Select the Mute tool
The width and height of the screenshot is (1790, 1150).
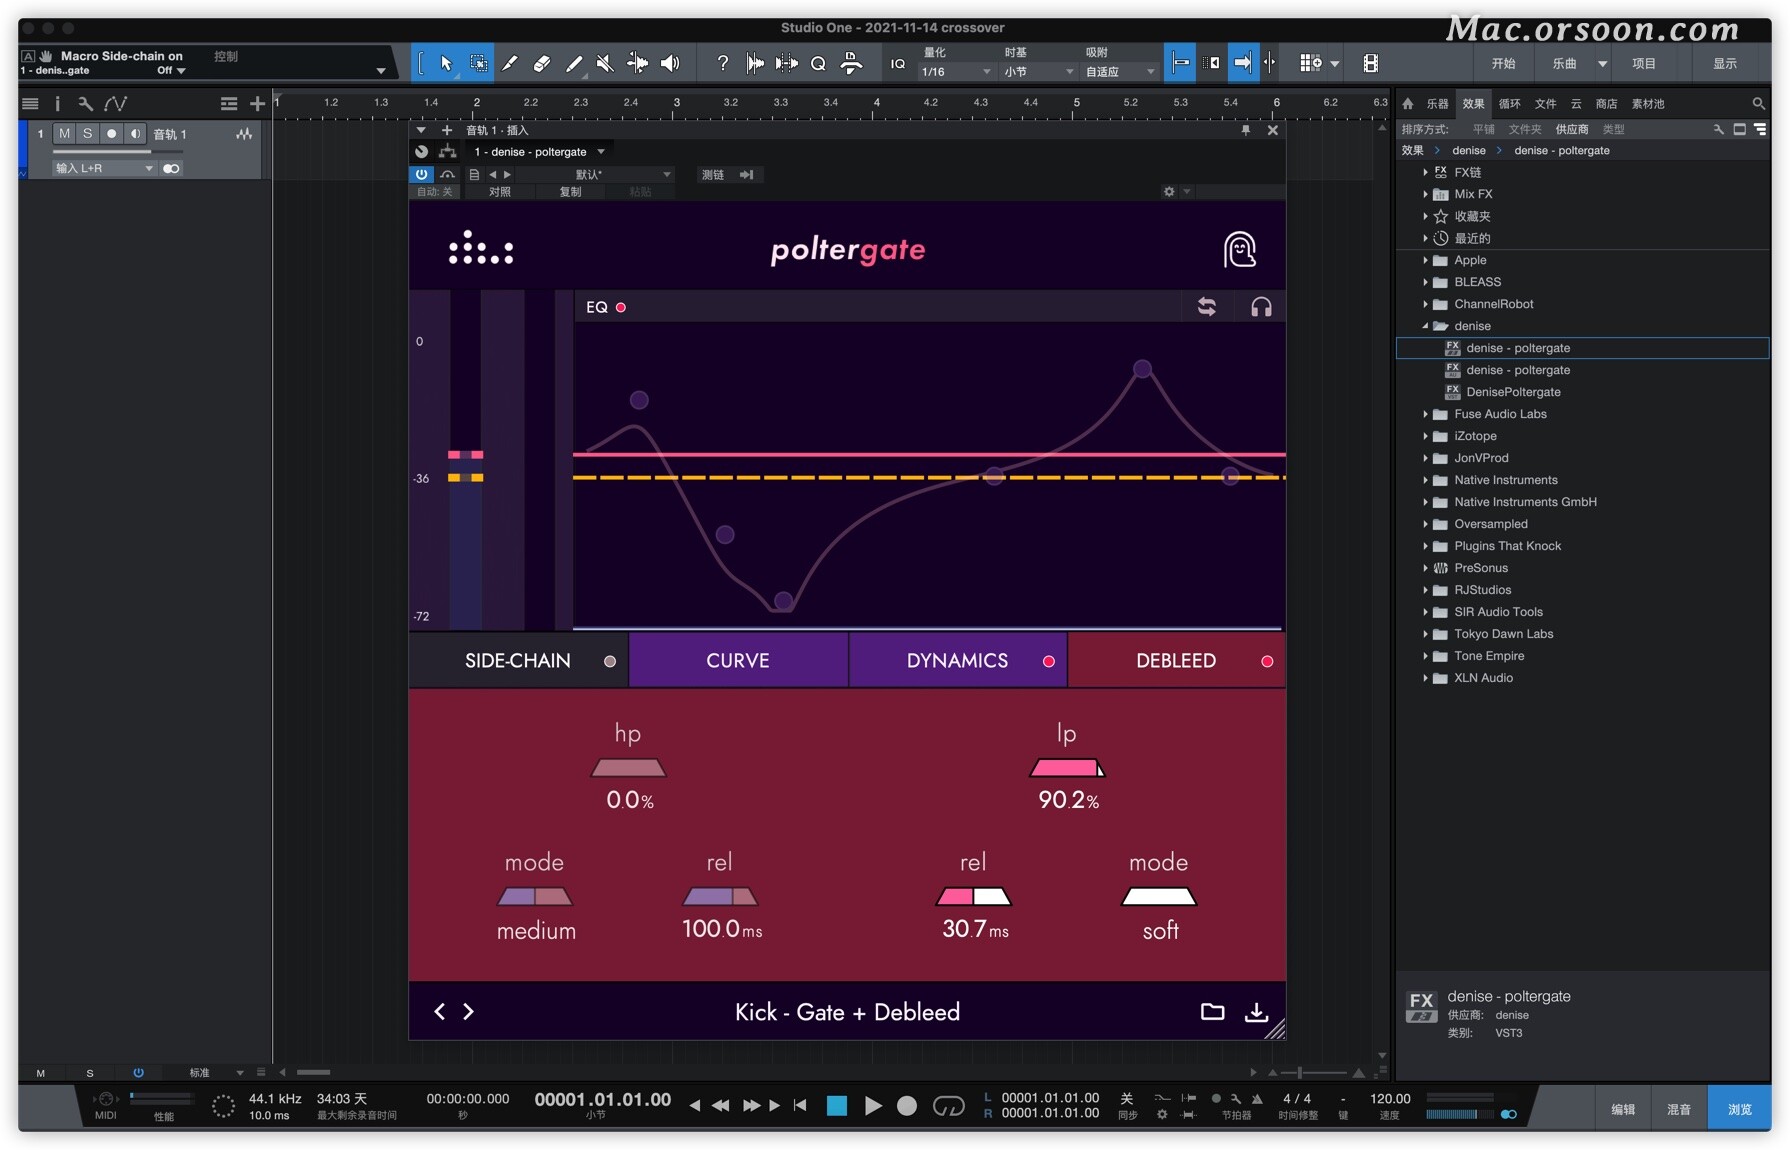(604, 63)
